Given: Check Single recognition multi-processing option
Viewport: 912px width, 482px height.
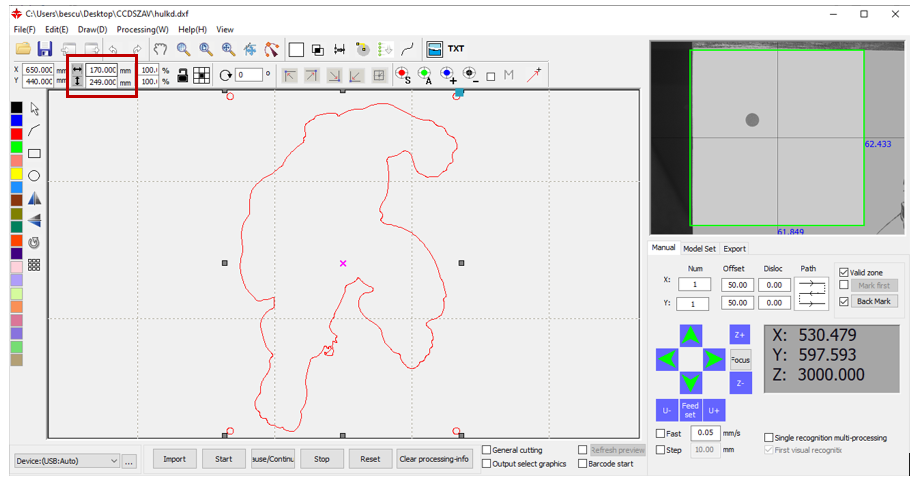Looking at the screenshot, I should pos(768,437).
